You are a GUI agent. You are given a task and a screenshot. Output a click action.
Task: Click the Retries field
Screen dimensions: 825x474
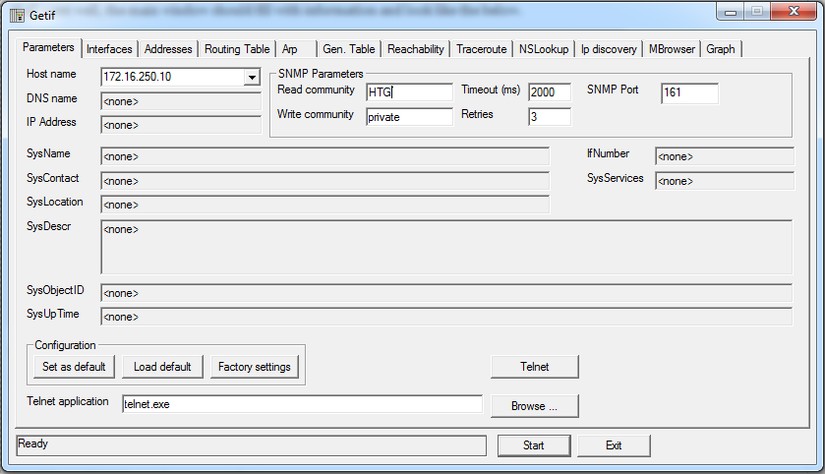550,117
